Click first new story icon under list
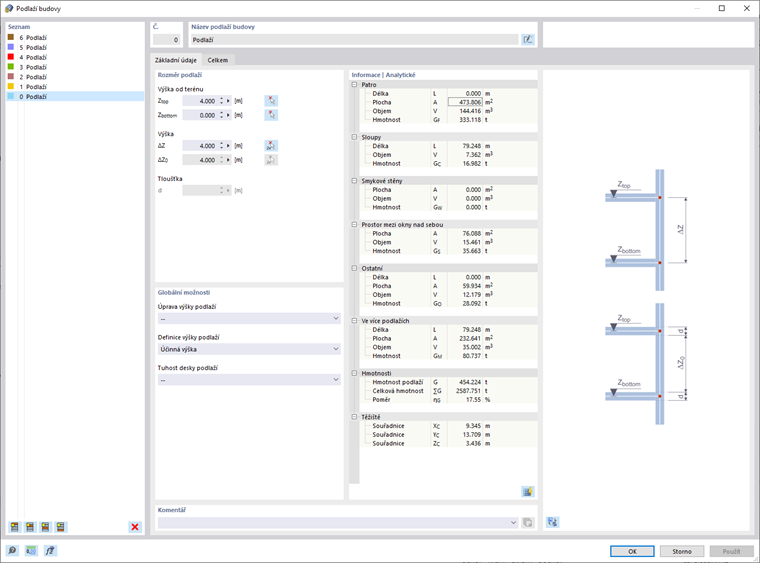Image resolution: width=760 pixels, height=563 pixels. (15, 527)
